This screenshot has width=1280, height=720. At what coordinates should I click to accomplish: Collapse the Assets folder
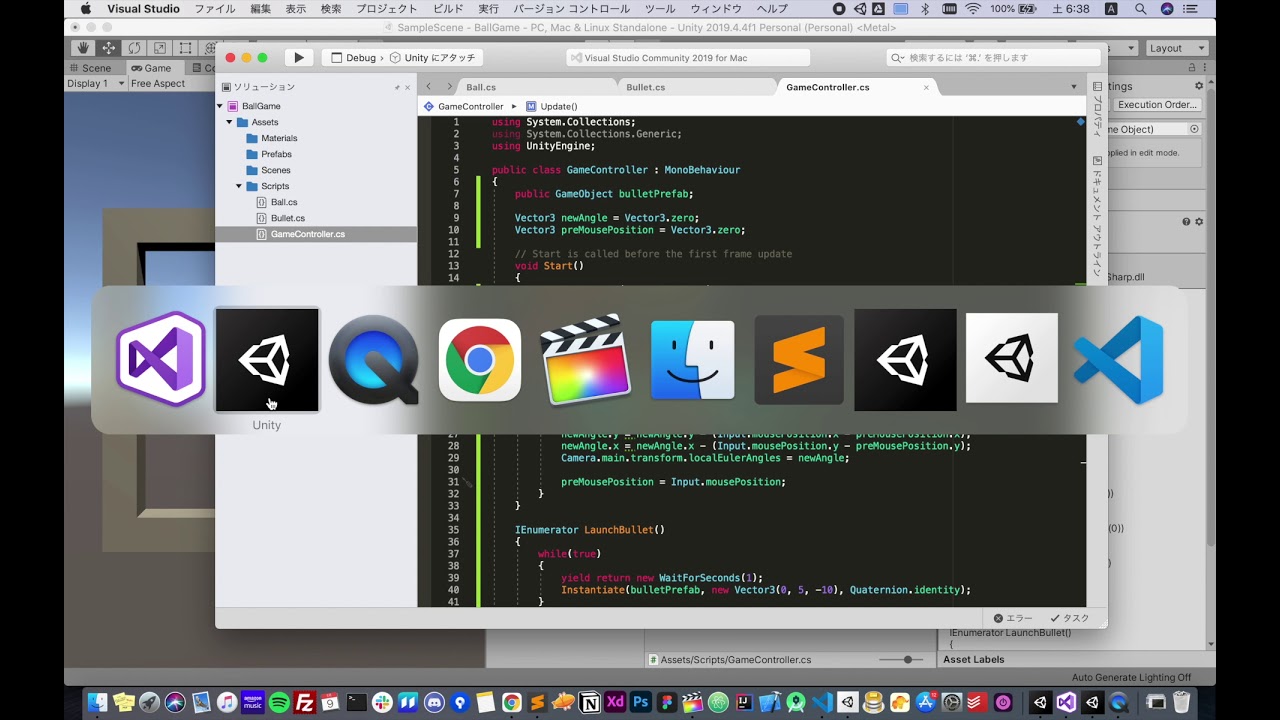(229, 122)
